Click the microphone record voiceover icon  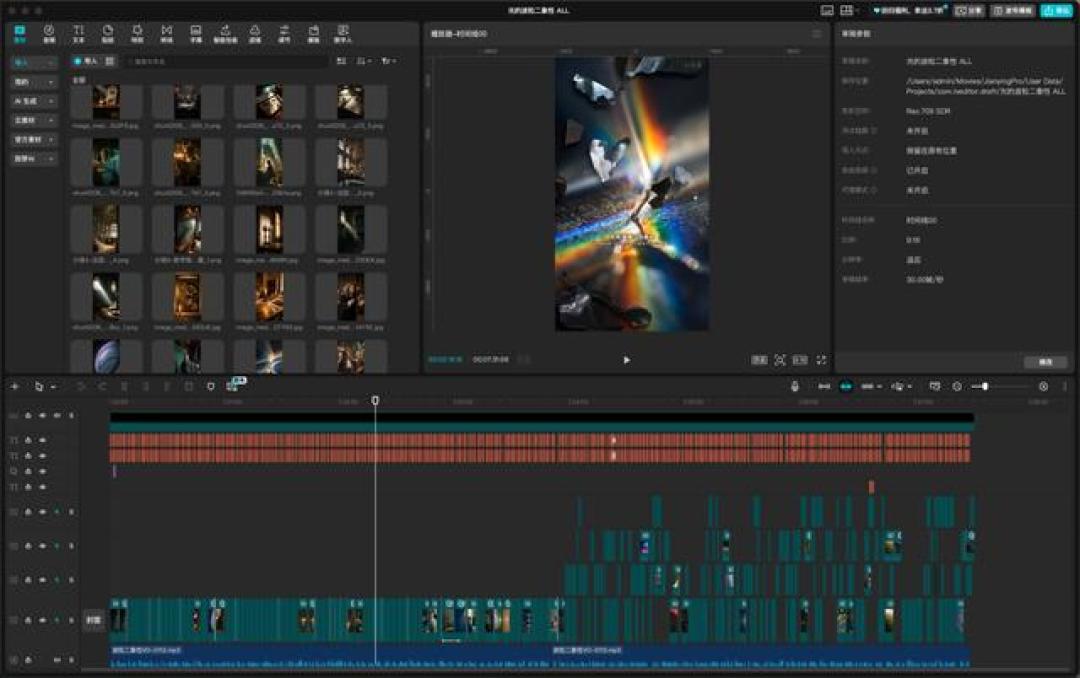pyautogui.click(x=794, y=387)
